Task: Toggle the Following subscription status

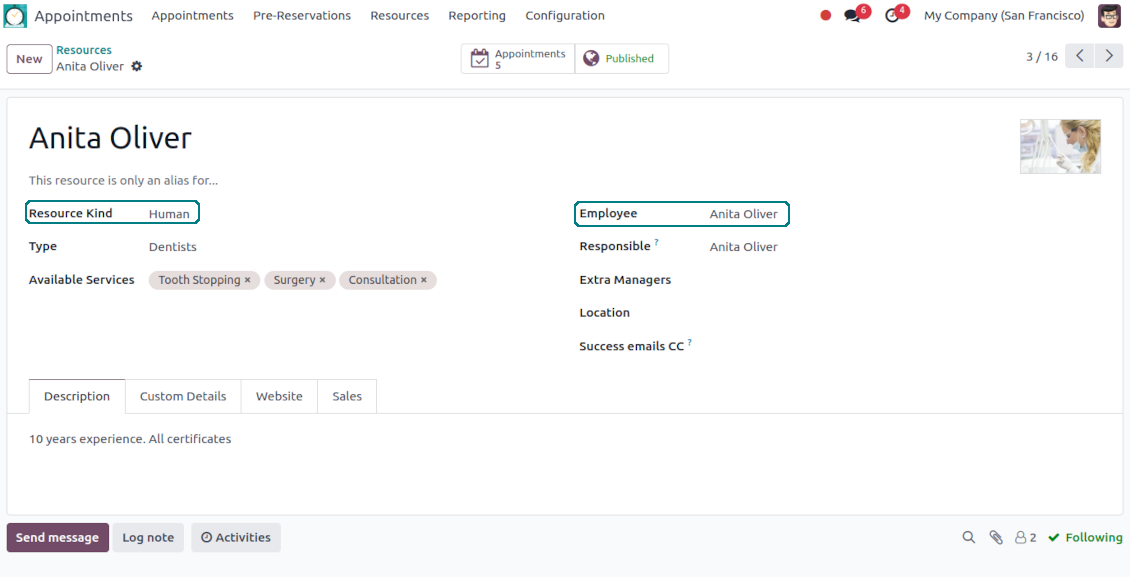Action: tap(1085, 538)
